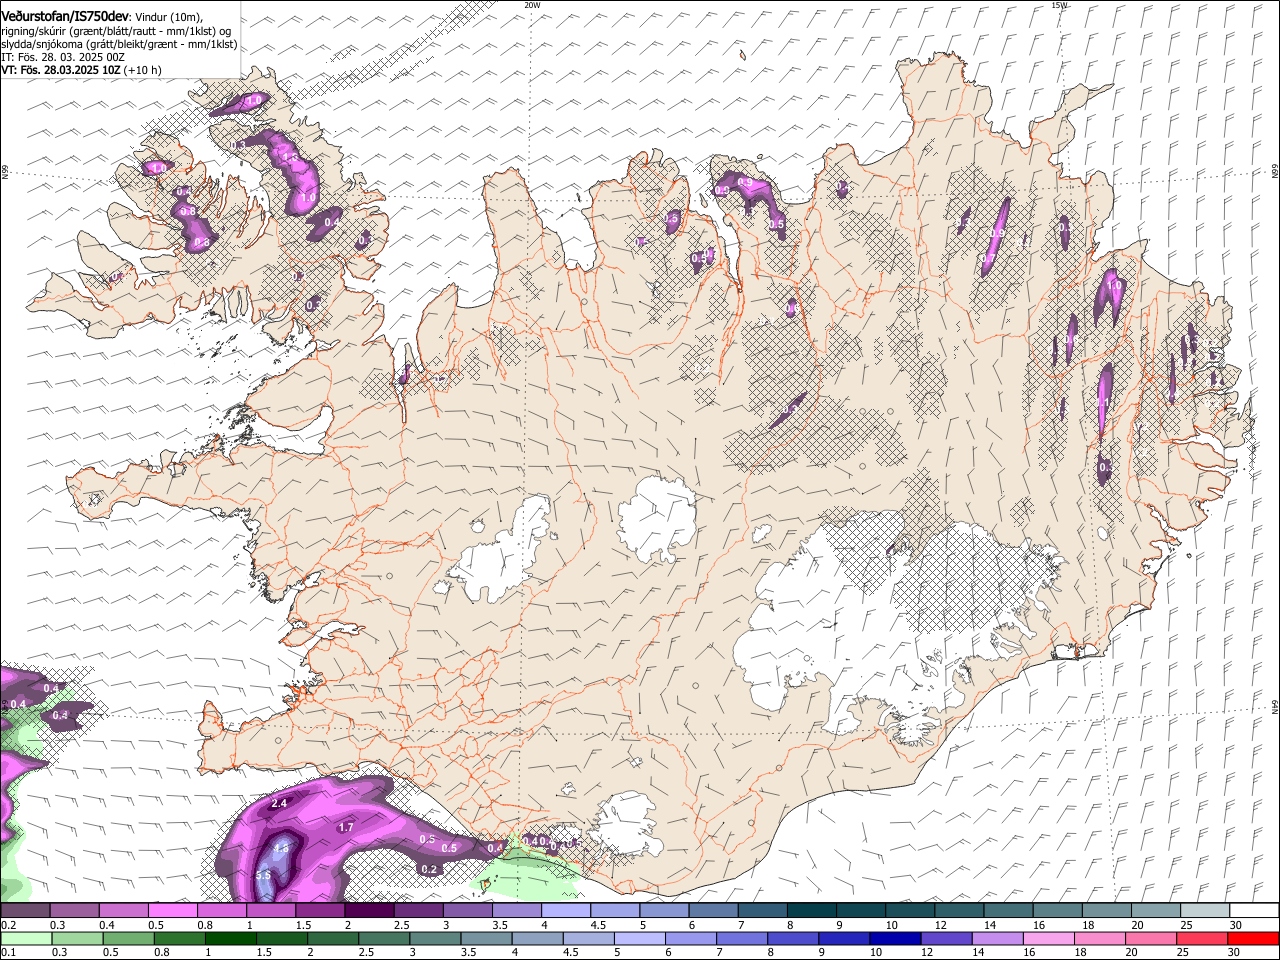Pick the navy blue lower-legend swatch at 10
This screenshot has width=1280, height=960.
895,938
